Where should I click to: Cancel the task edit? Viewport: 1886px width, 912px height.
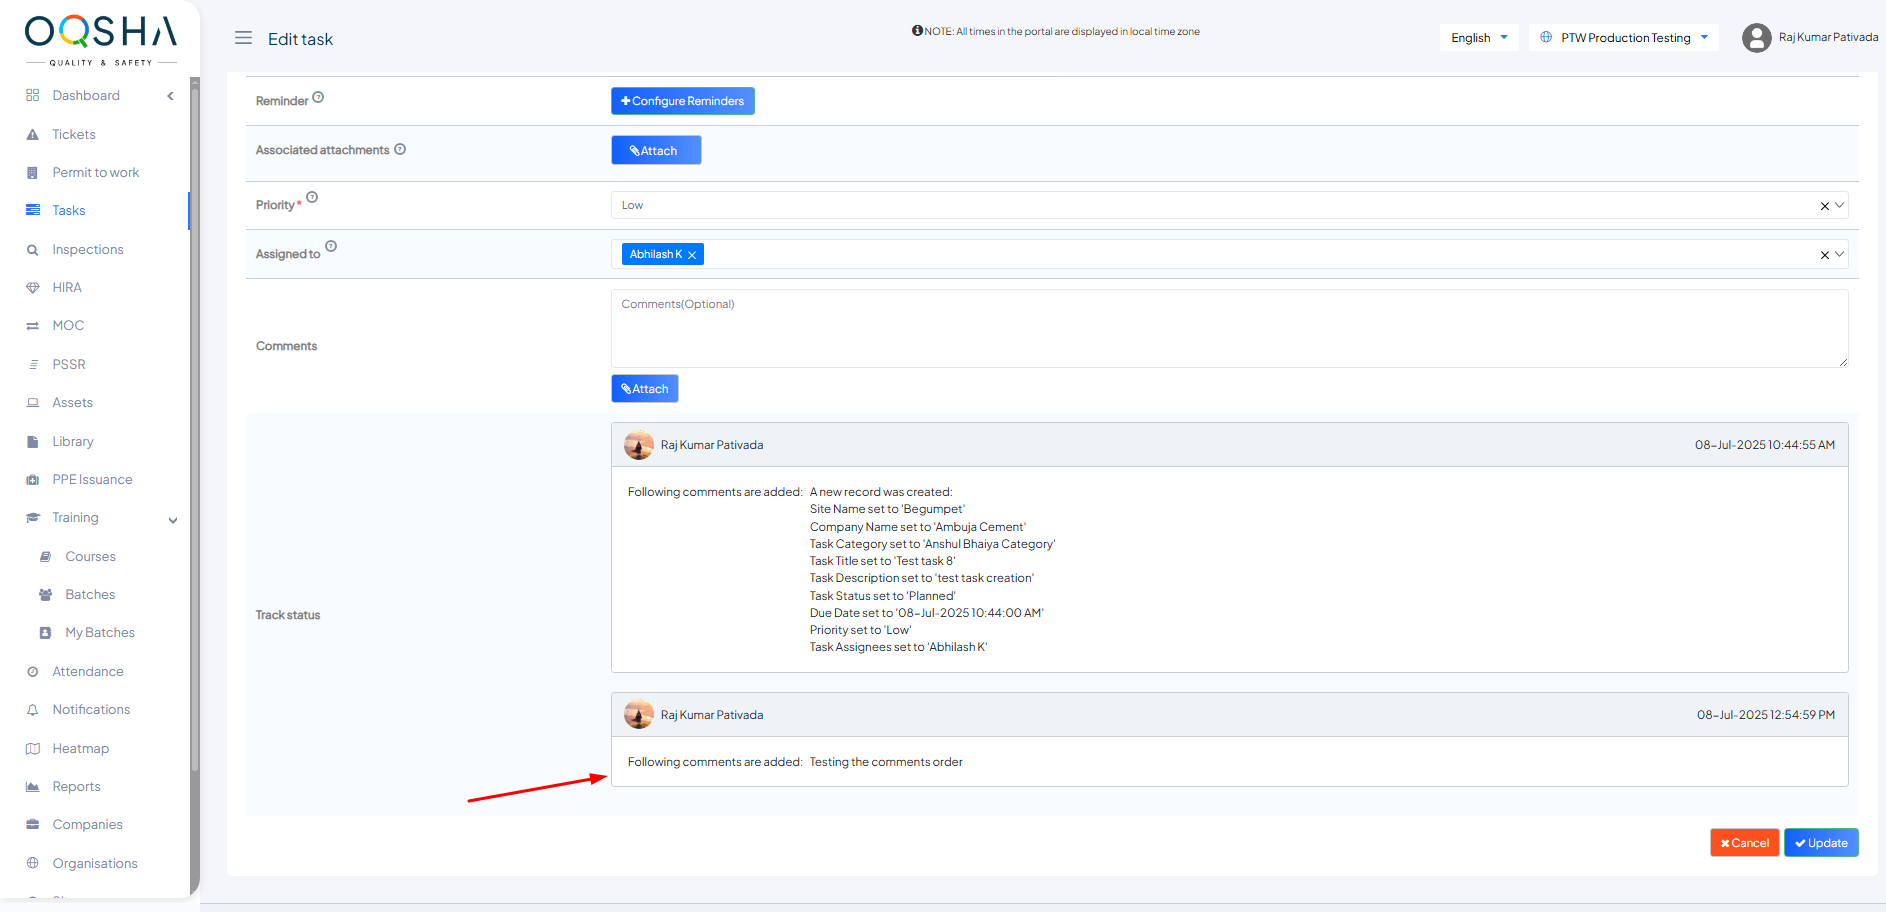click(x=1744, y=843)
